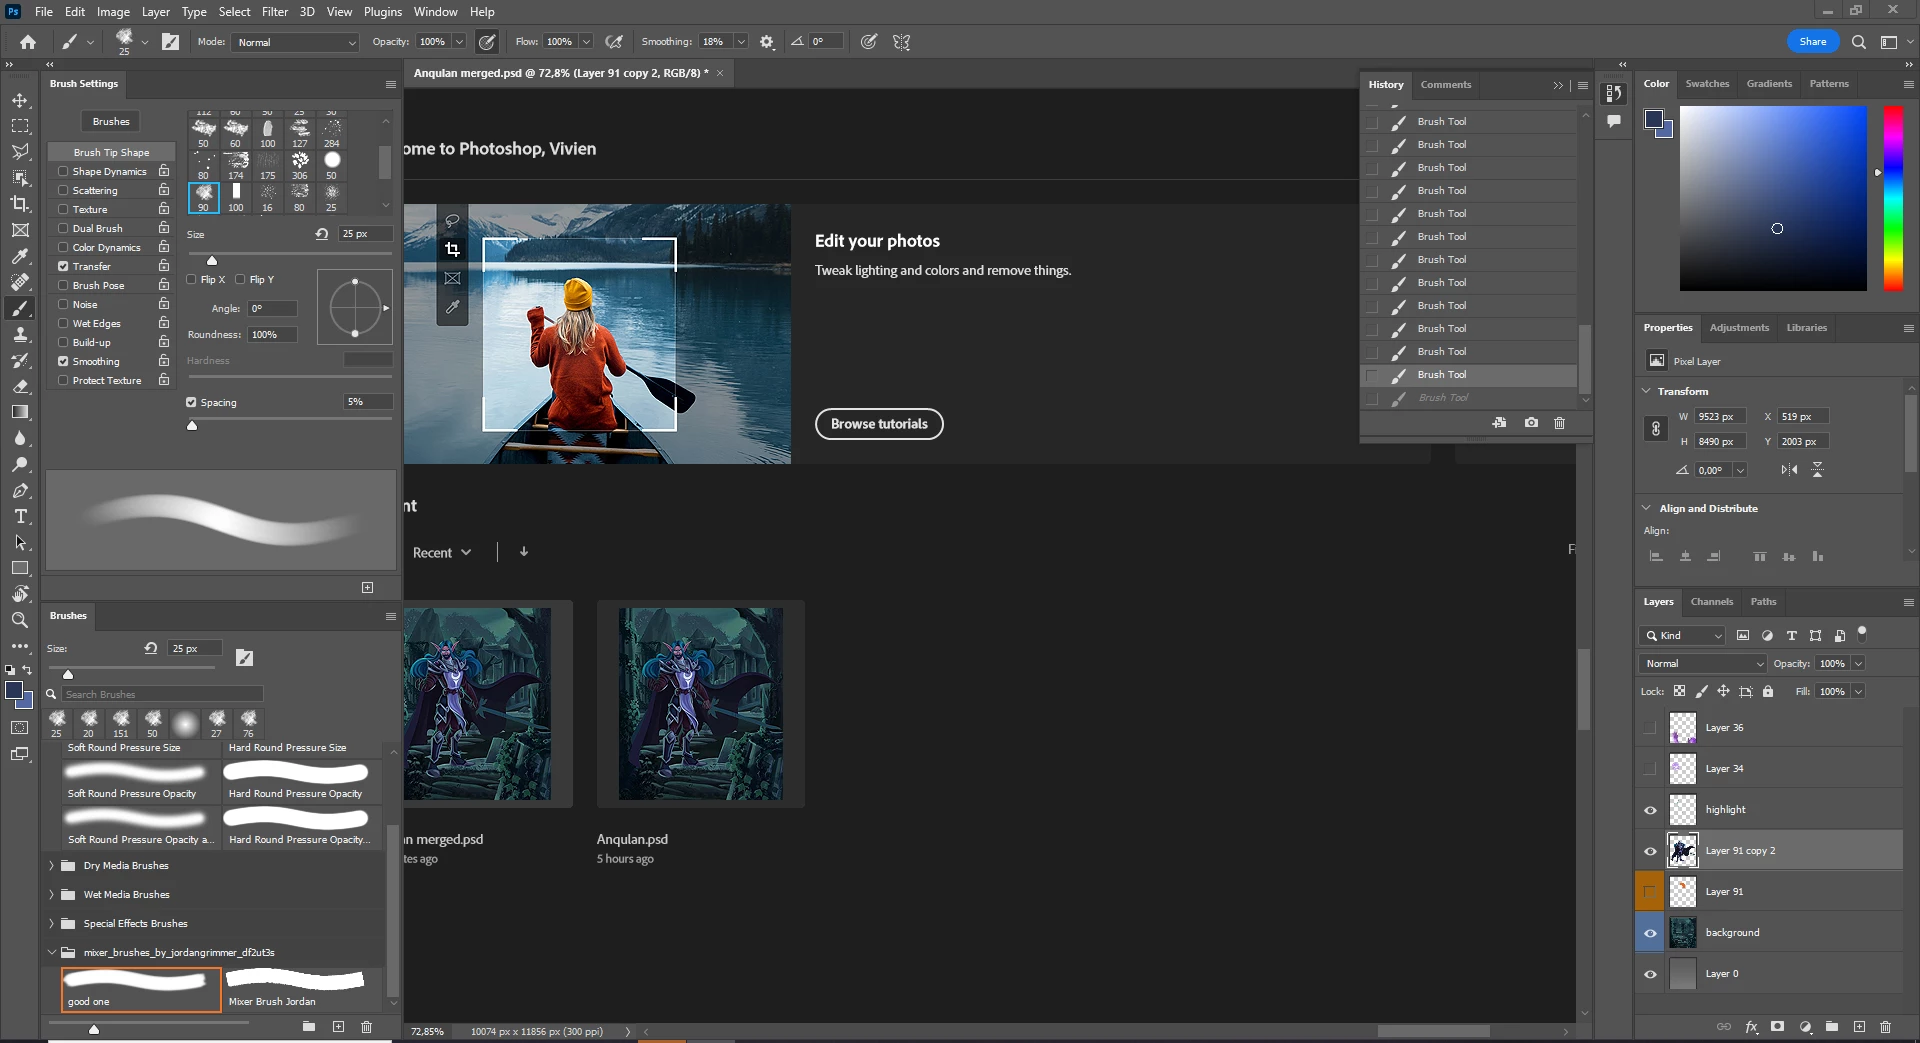Select the Clone Stamp tool
1920x1043 pixels.
pos(20,334)
